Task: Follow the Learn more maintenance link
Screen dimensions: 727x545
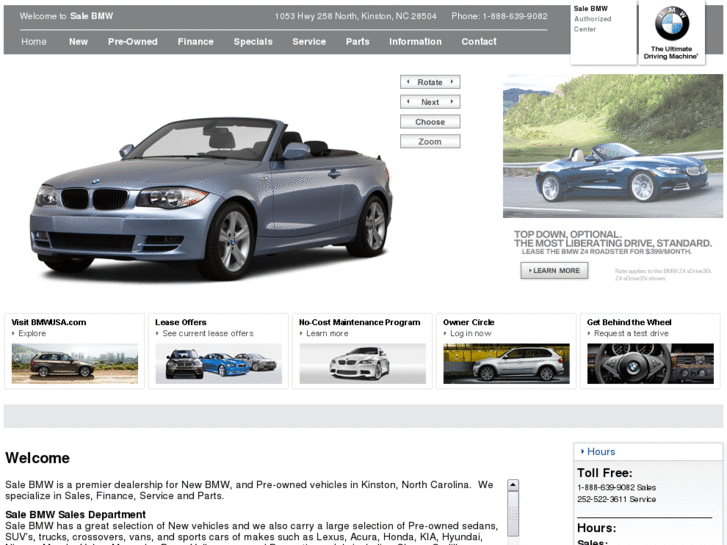Action: (x=327, y=333)
